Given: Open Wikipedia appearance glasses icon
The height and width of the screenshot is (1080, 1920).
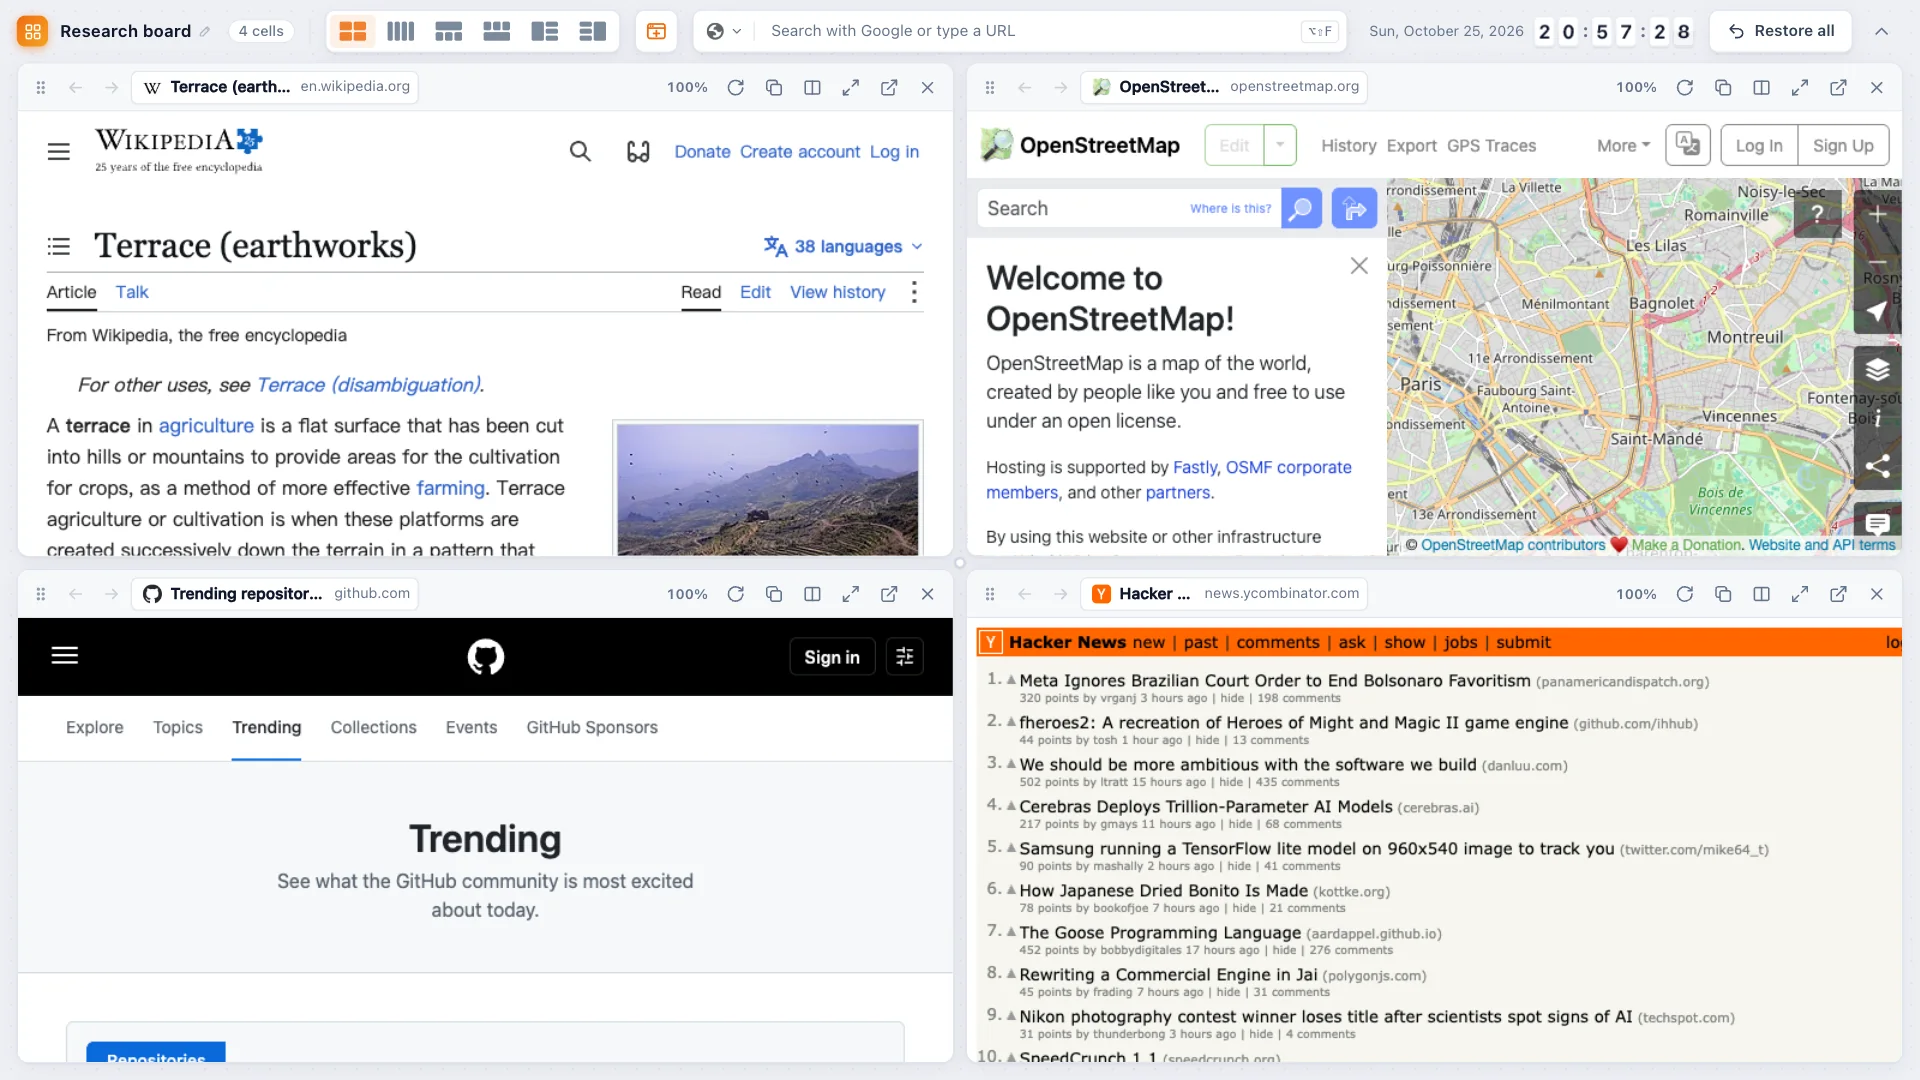Looking at the screenshot, I should point(638,151).
